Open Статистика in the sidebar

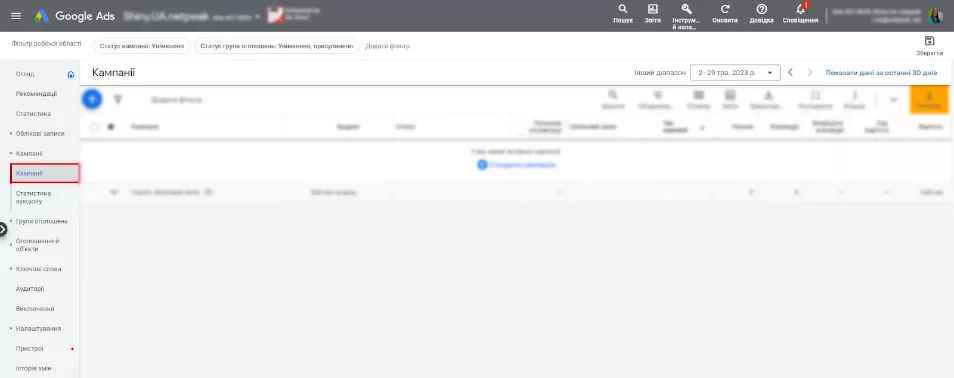coord(33,114)
